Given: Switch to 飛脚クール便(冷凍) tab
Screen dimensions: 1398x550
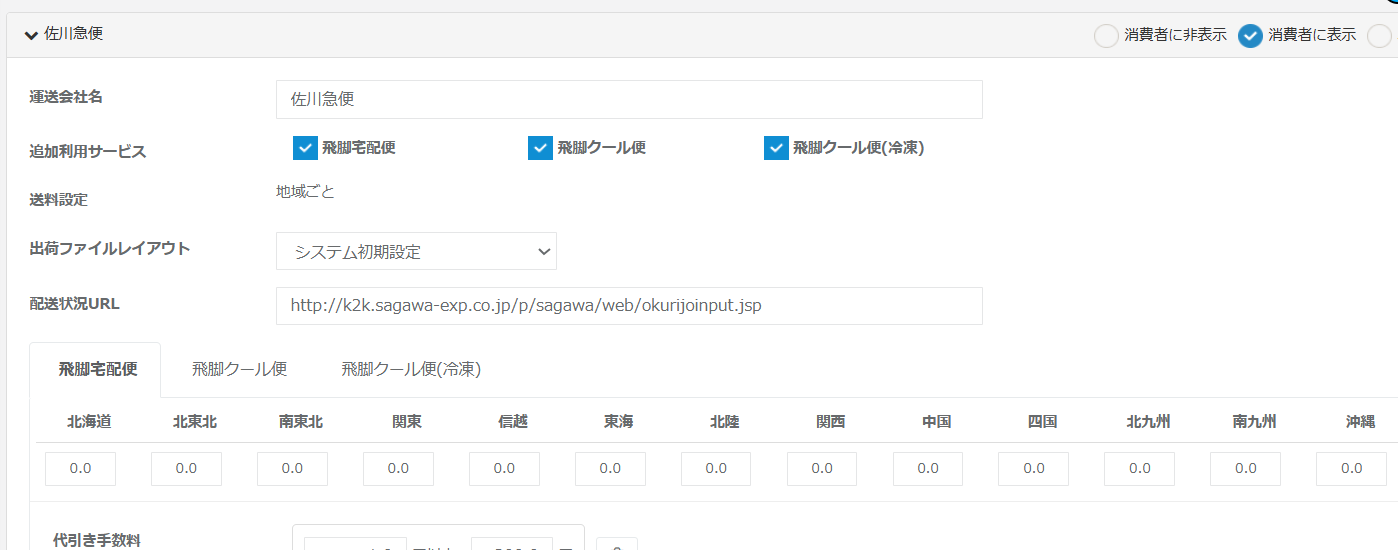Looking at the screenshot, I should point(411,369).
